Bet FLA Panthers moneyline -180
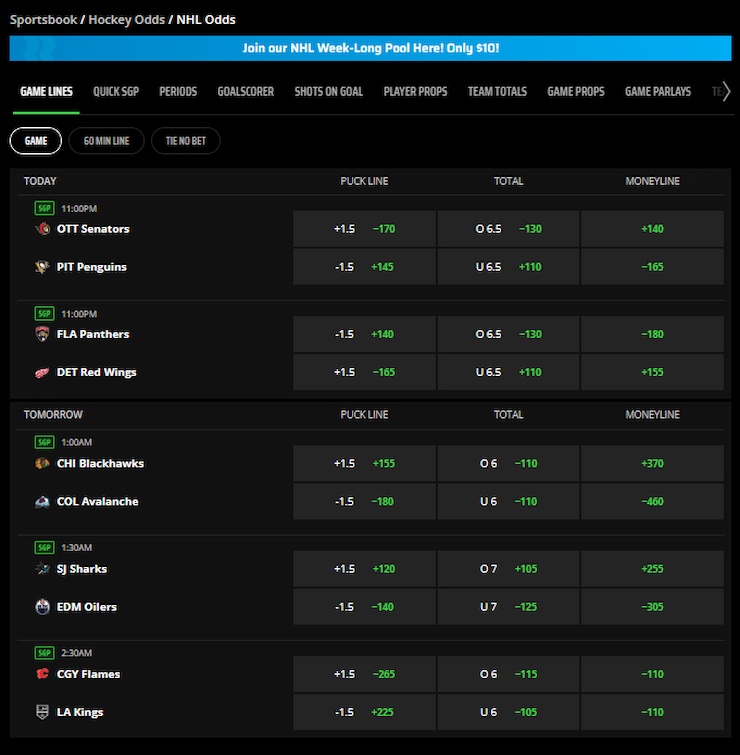The width and height of the screenshot is (740, 755). (652, 334)
